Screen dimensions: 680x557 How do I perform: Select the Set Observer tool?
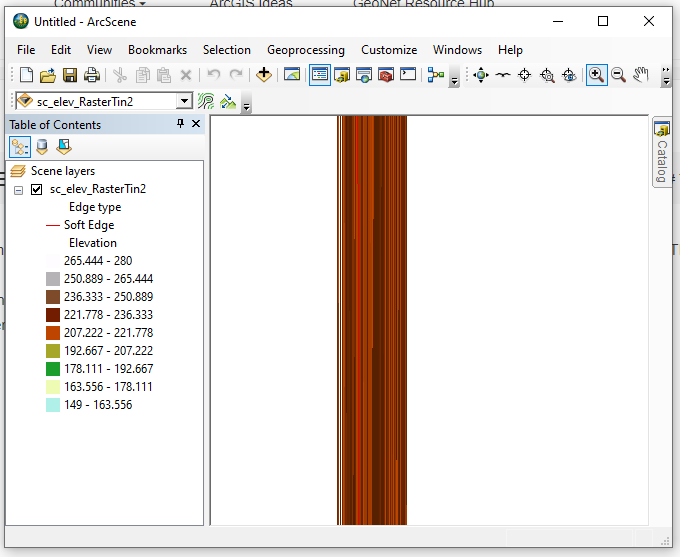point(569,75)
